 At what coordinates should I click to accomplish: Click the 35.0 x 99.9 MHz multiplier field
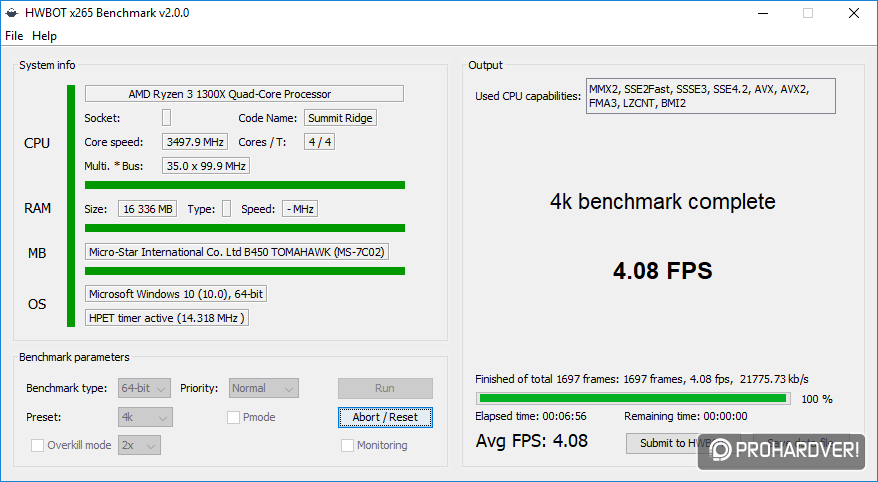[206, 166]
